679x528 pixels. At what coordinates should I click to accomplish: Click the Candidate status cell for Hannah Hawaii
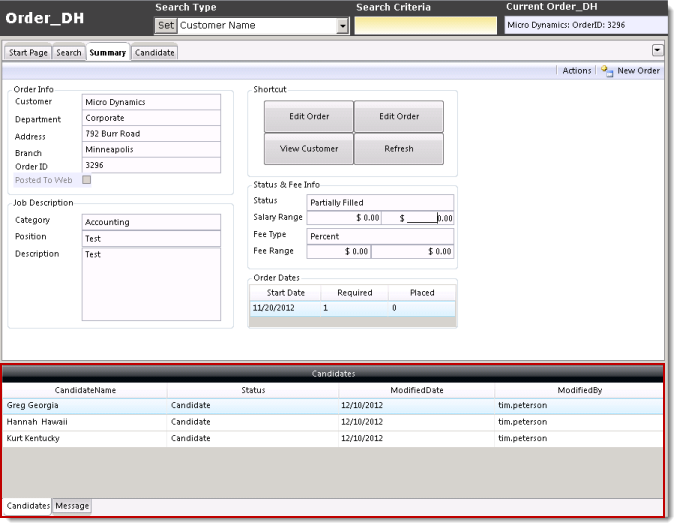coord(253,422)
